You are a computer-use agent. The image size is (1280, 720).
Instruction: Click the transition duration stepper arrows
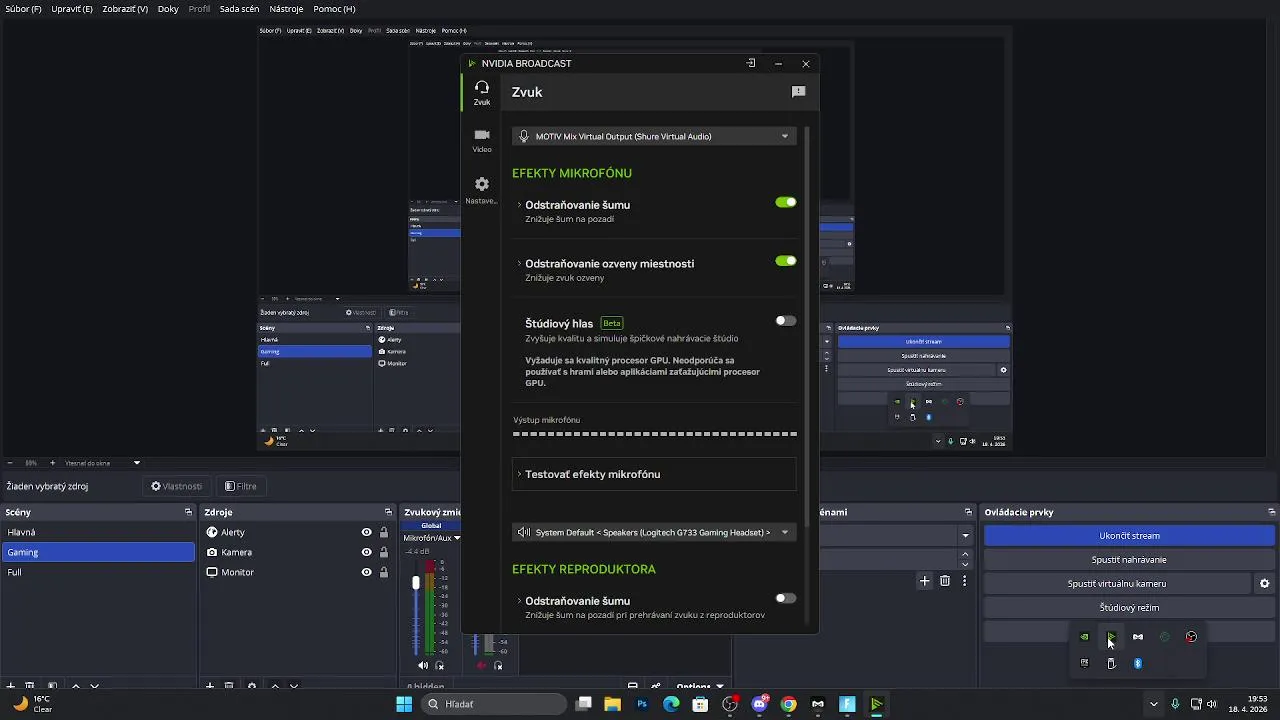tap(965, 558)
